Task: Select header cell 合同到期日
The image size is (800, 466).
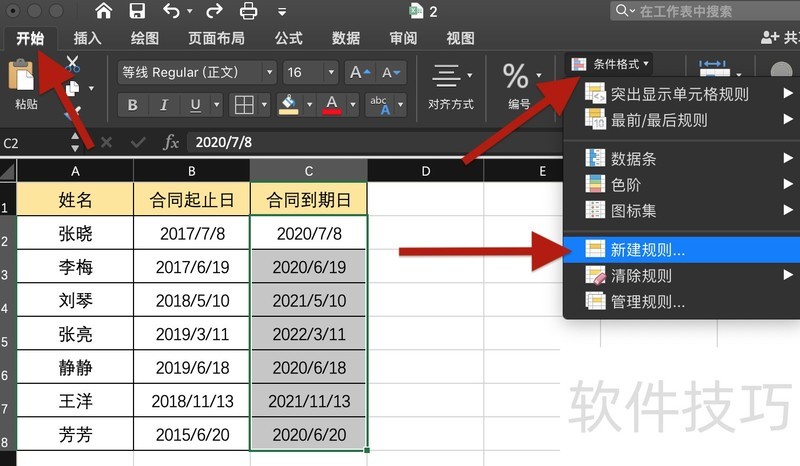Action: [x=309, y=200]
